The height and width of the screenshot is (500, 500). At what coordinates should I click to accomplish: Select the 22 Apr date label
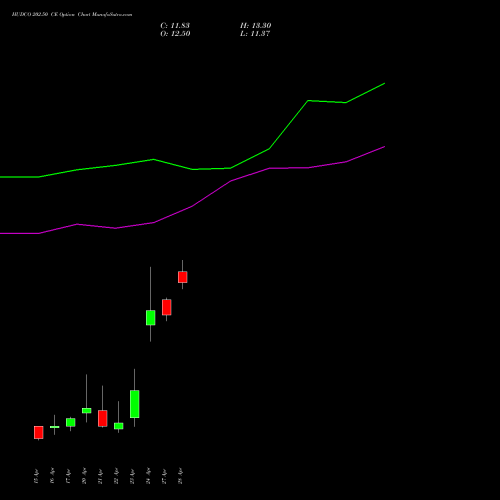(116, 476)
